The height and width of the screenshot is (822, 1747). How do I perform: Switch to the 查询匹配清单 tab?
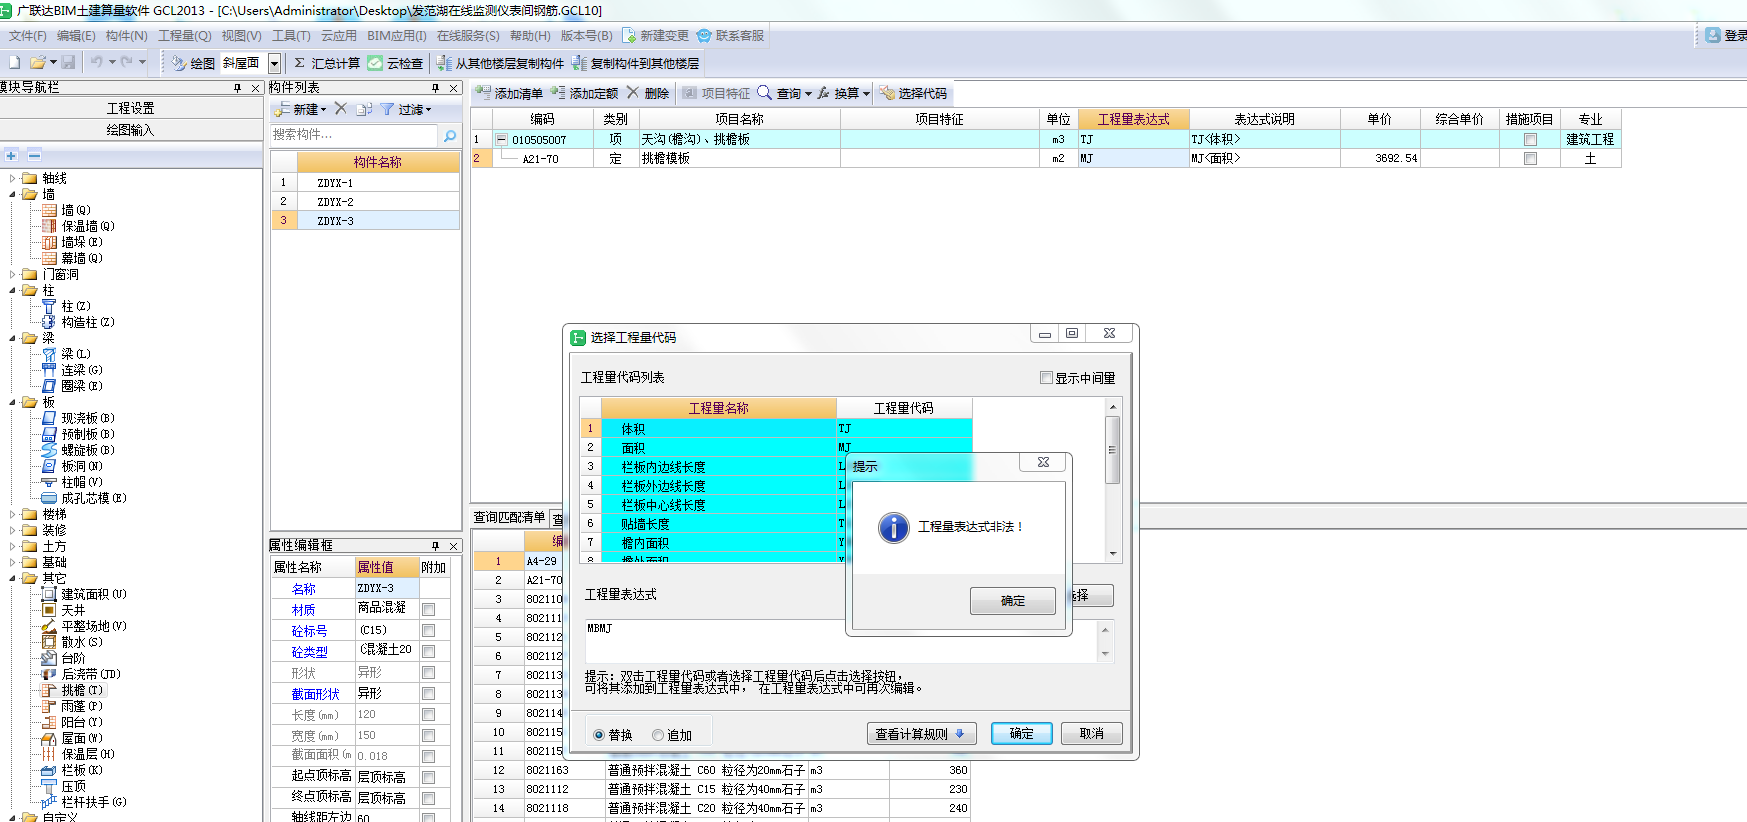point(509,517)
